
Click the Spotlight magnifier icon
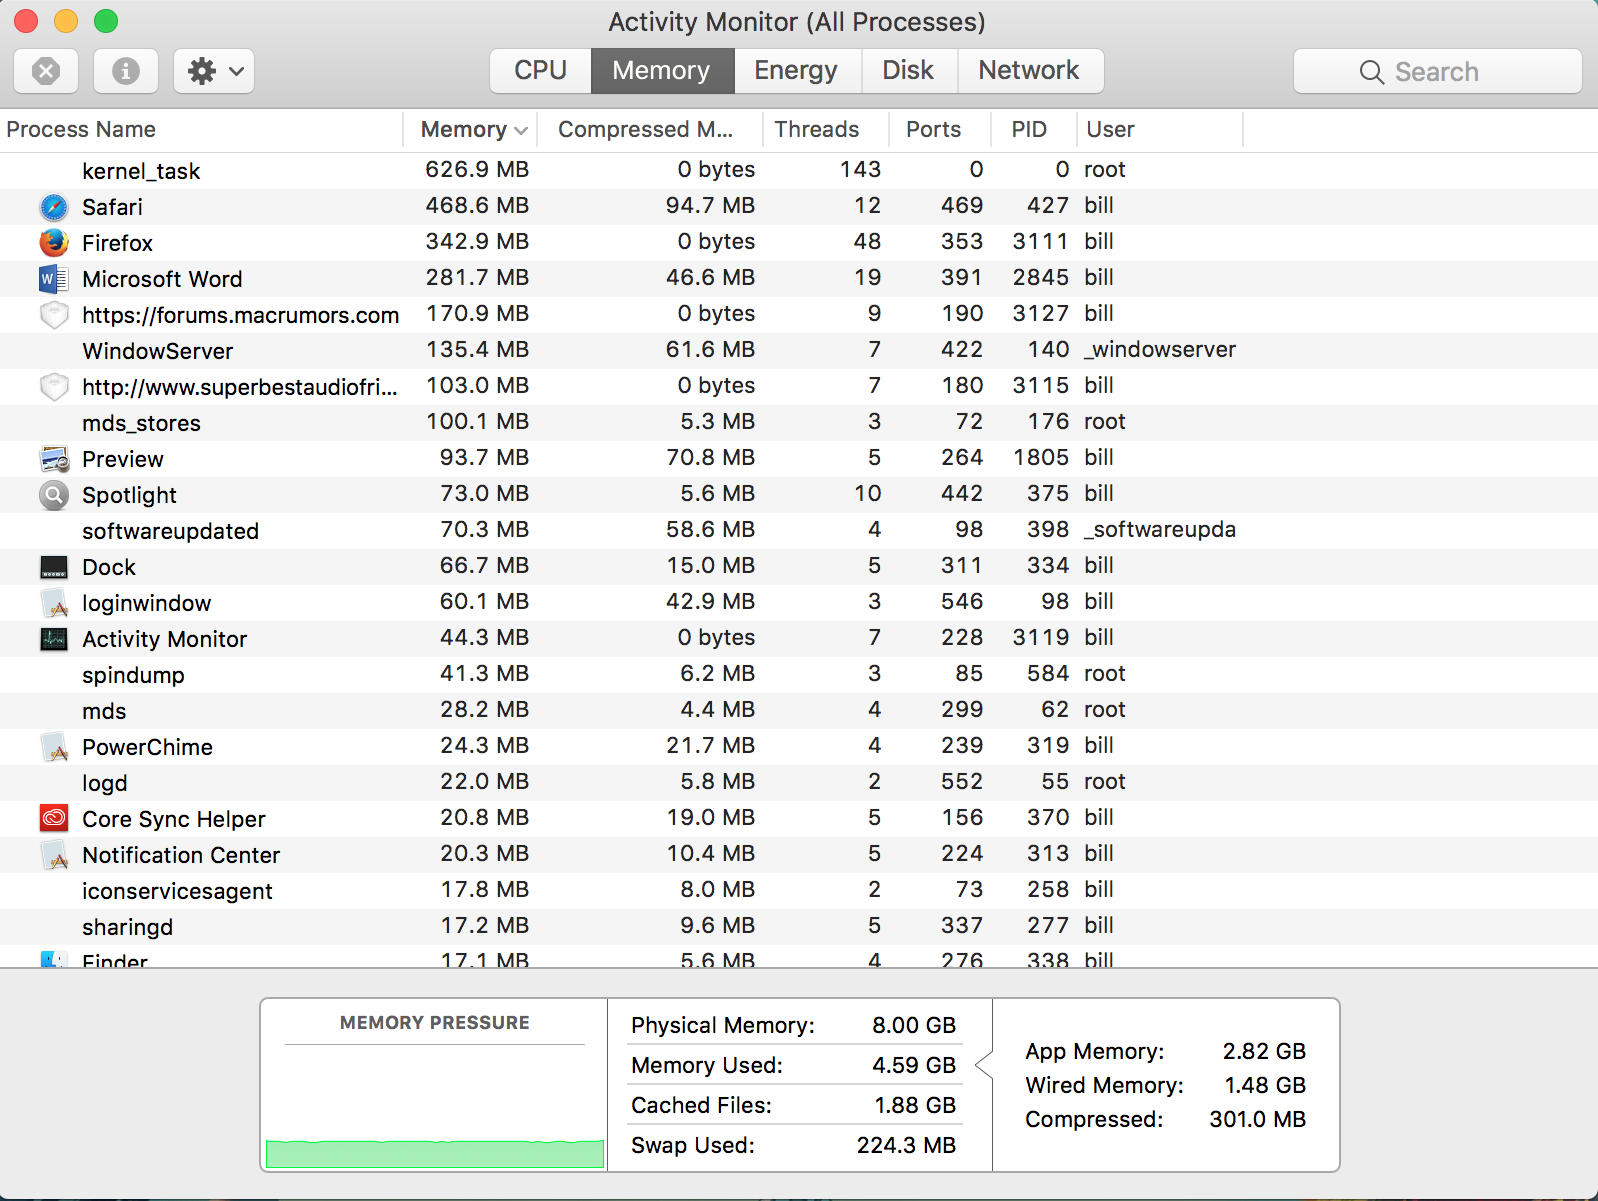click(54, 495)
